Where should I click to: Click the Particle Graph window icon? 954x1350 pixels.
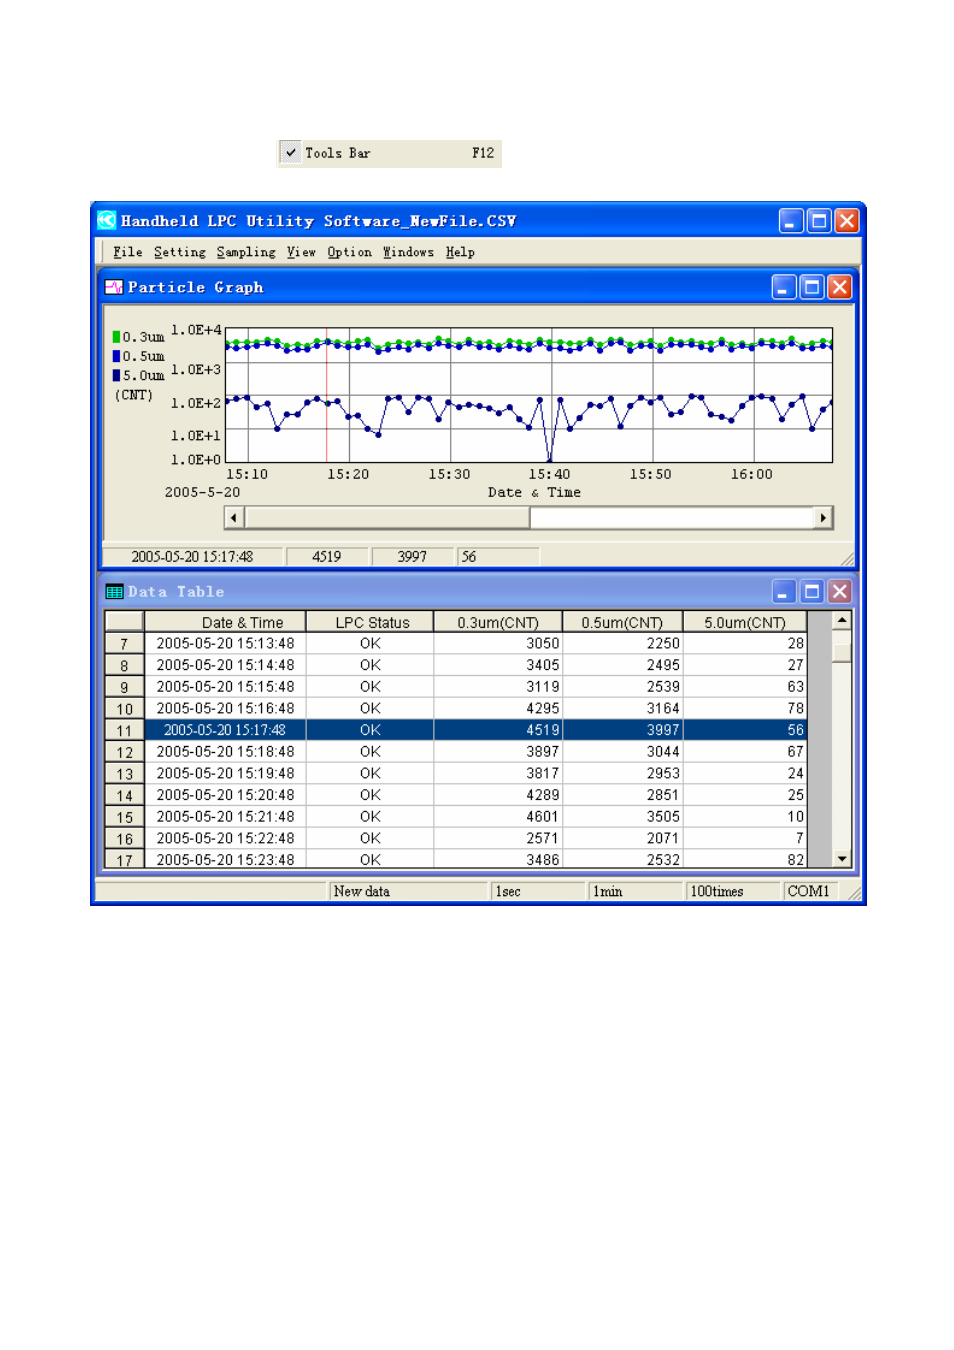(114, 287)
